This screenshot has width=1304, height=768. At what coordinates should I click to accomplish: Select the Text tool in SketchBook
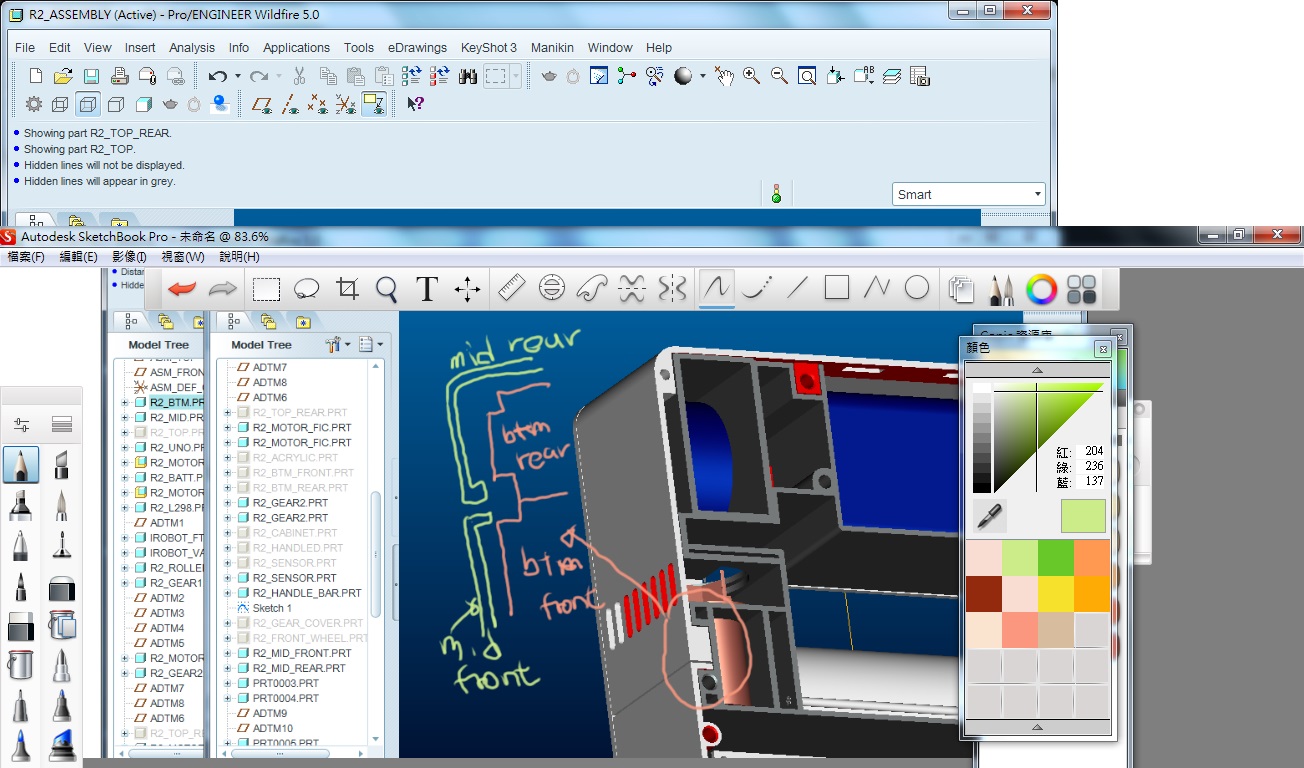427,289
